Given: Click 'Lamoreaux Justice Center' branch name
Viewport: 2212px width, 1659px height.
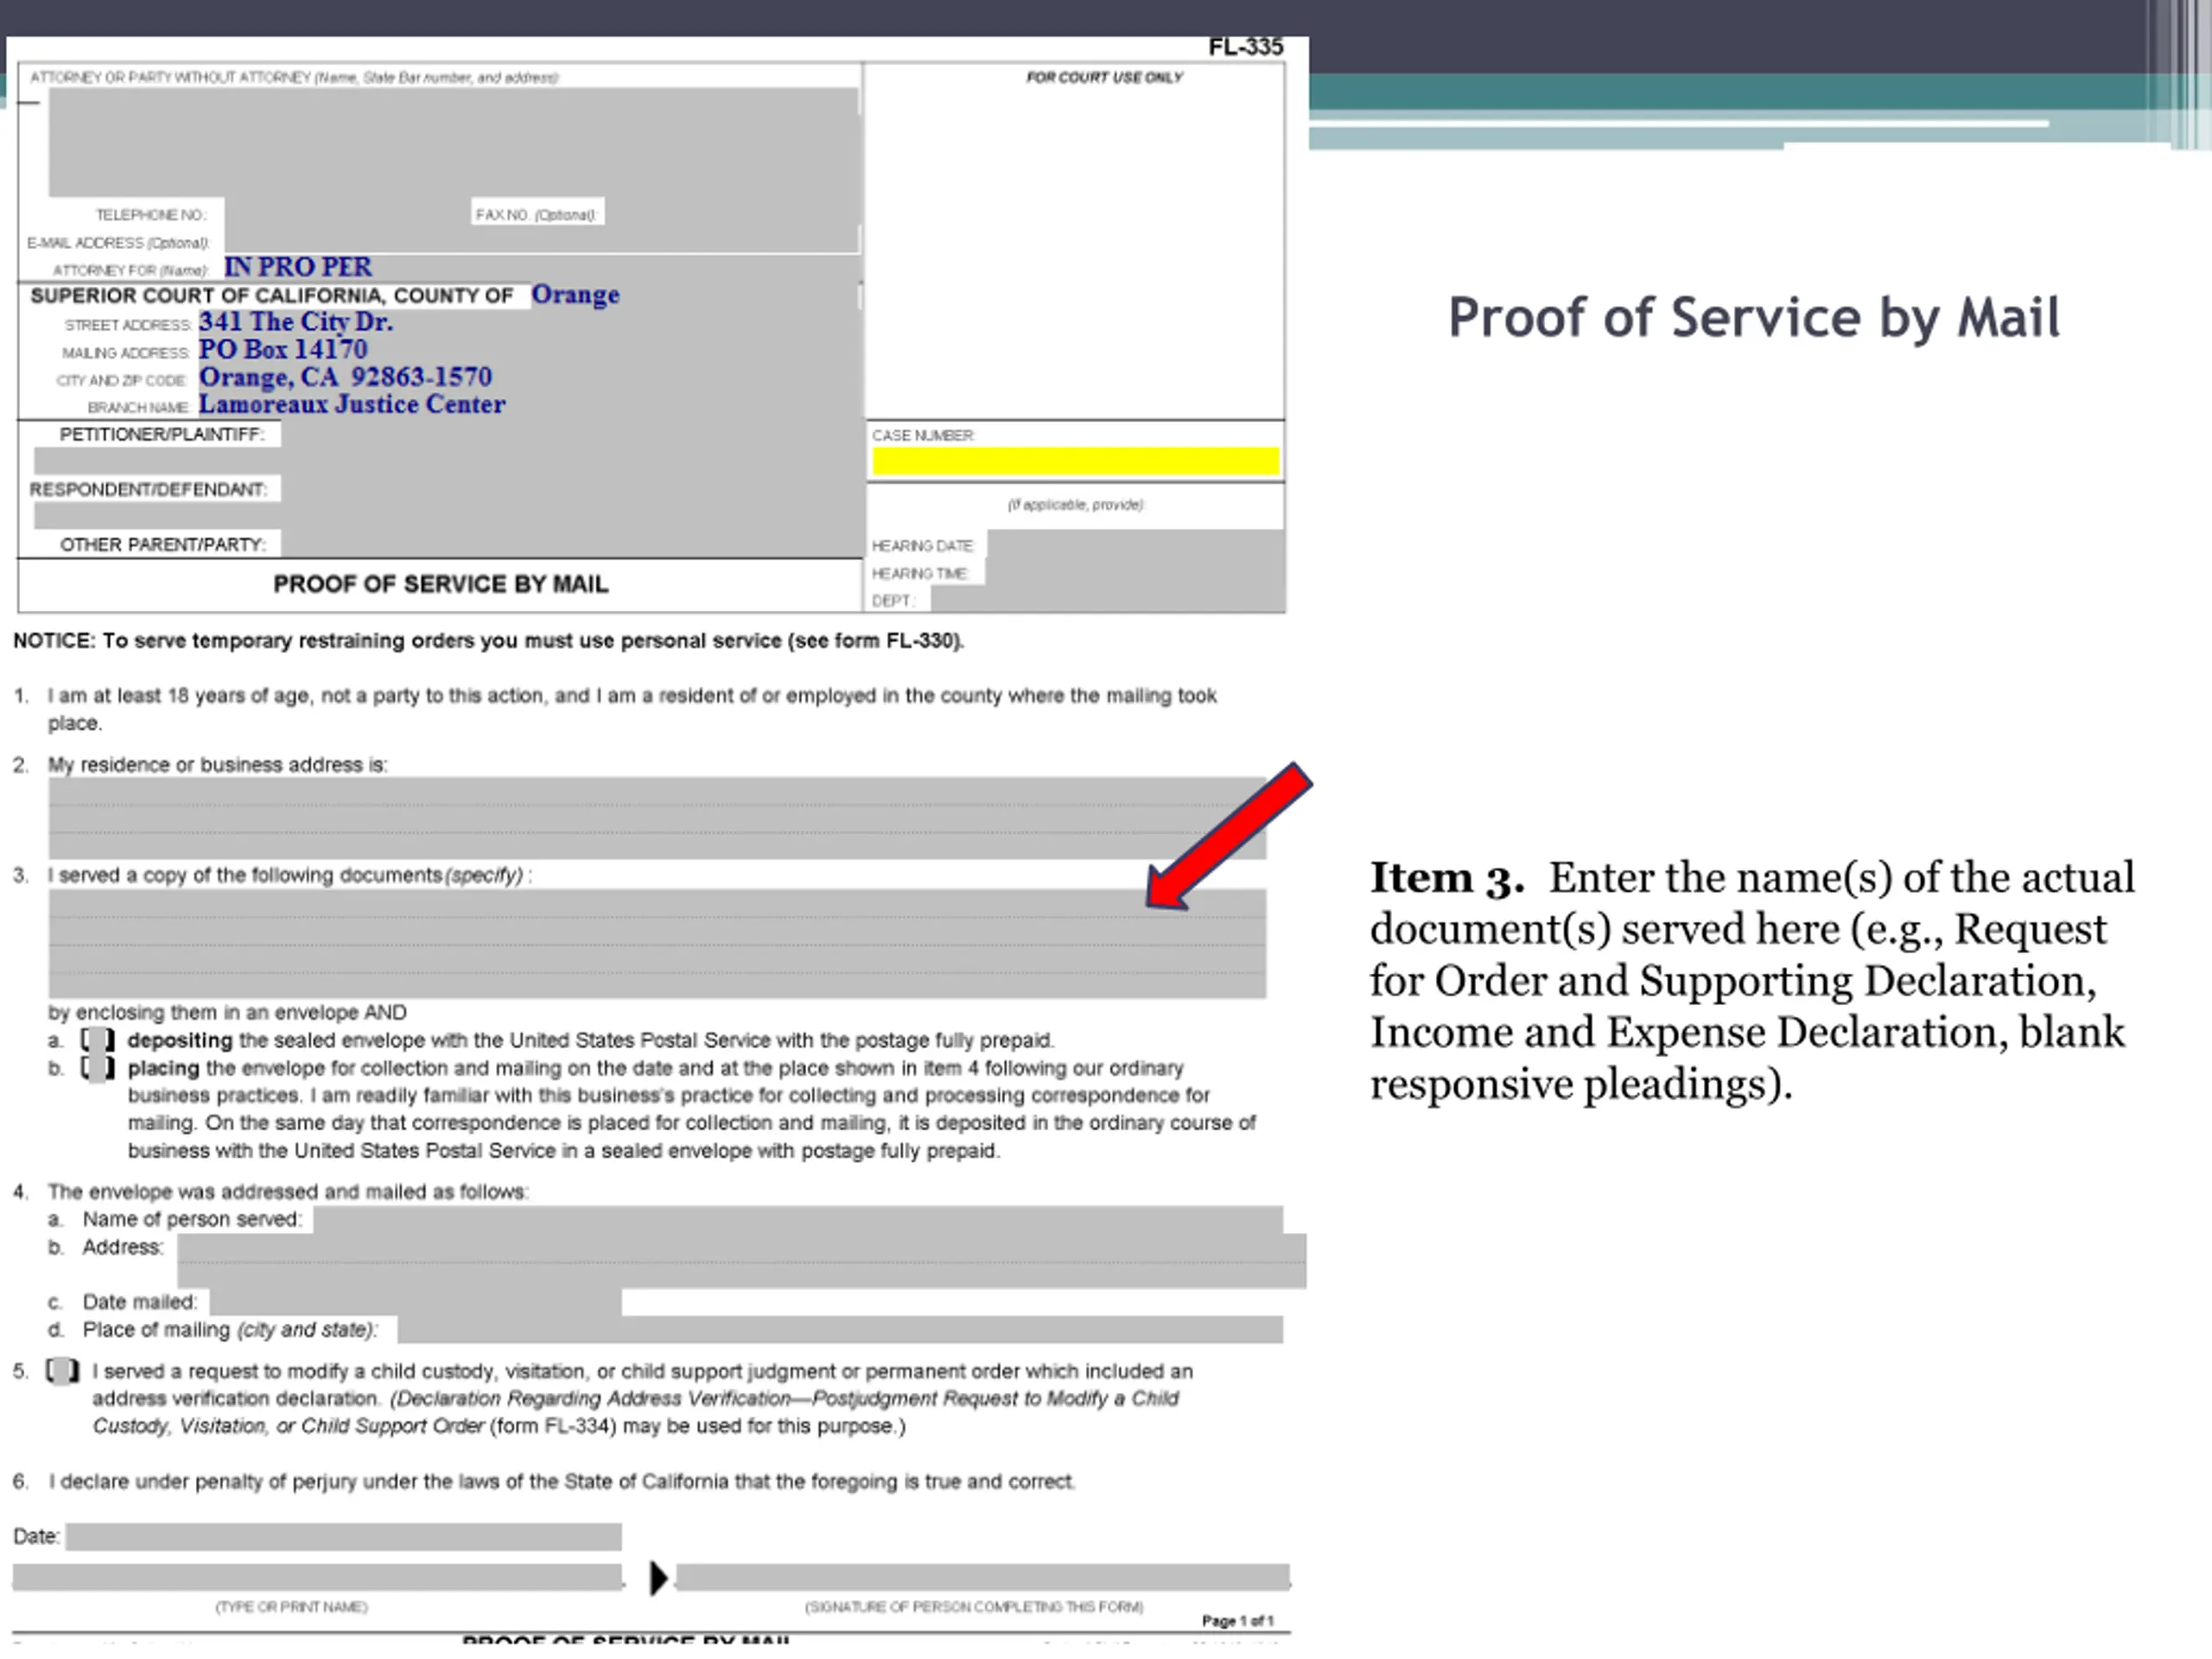Looking at the screenshot, I should pyautogui.click(x=352, y=404).
